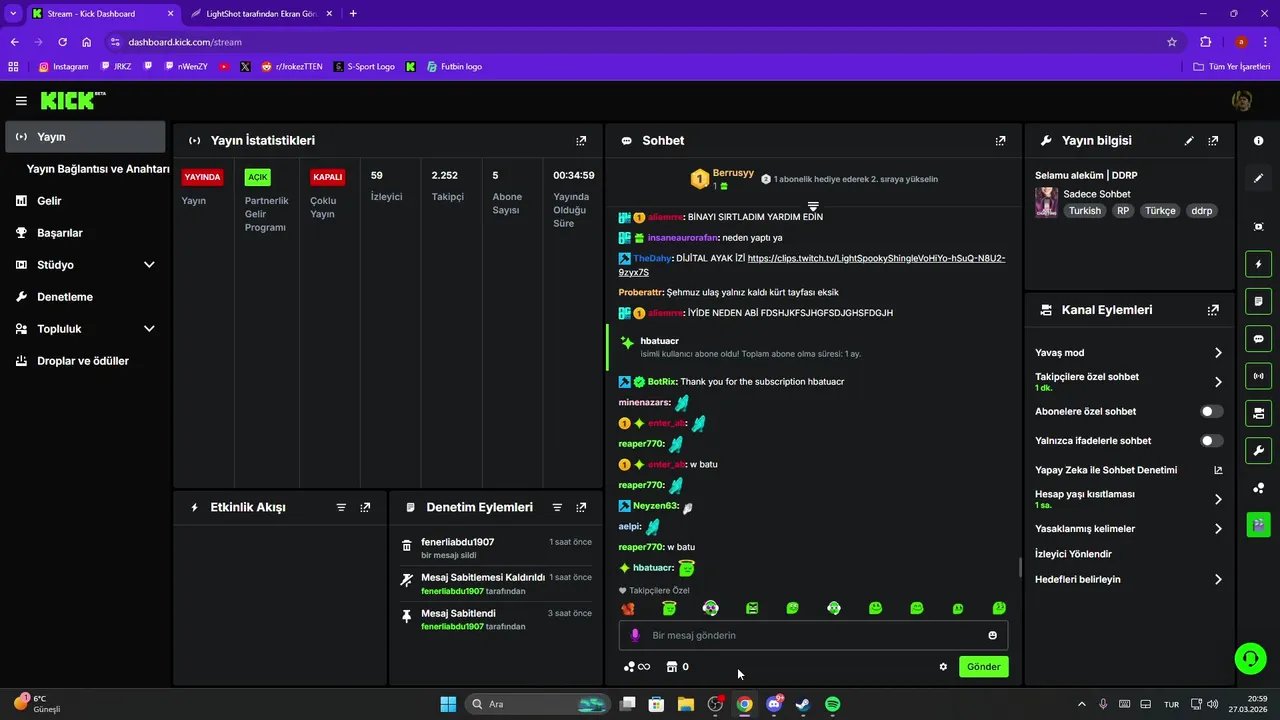Click the Kick logo in the header

click(72, 100)
